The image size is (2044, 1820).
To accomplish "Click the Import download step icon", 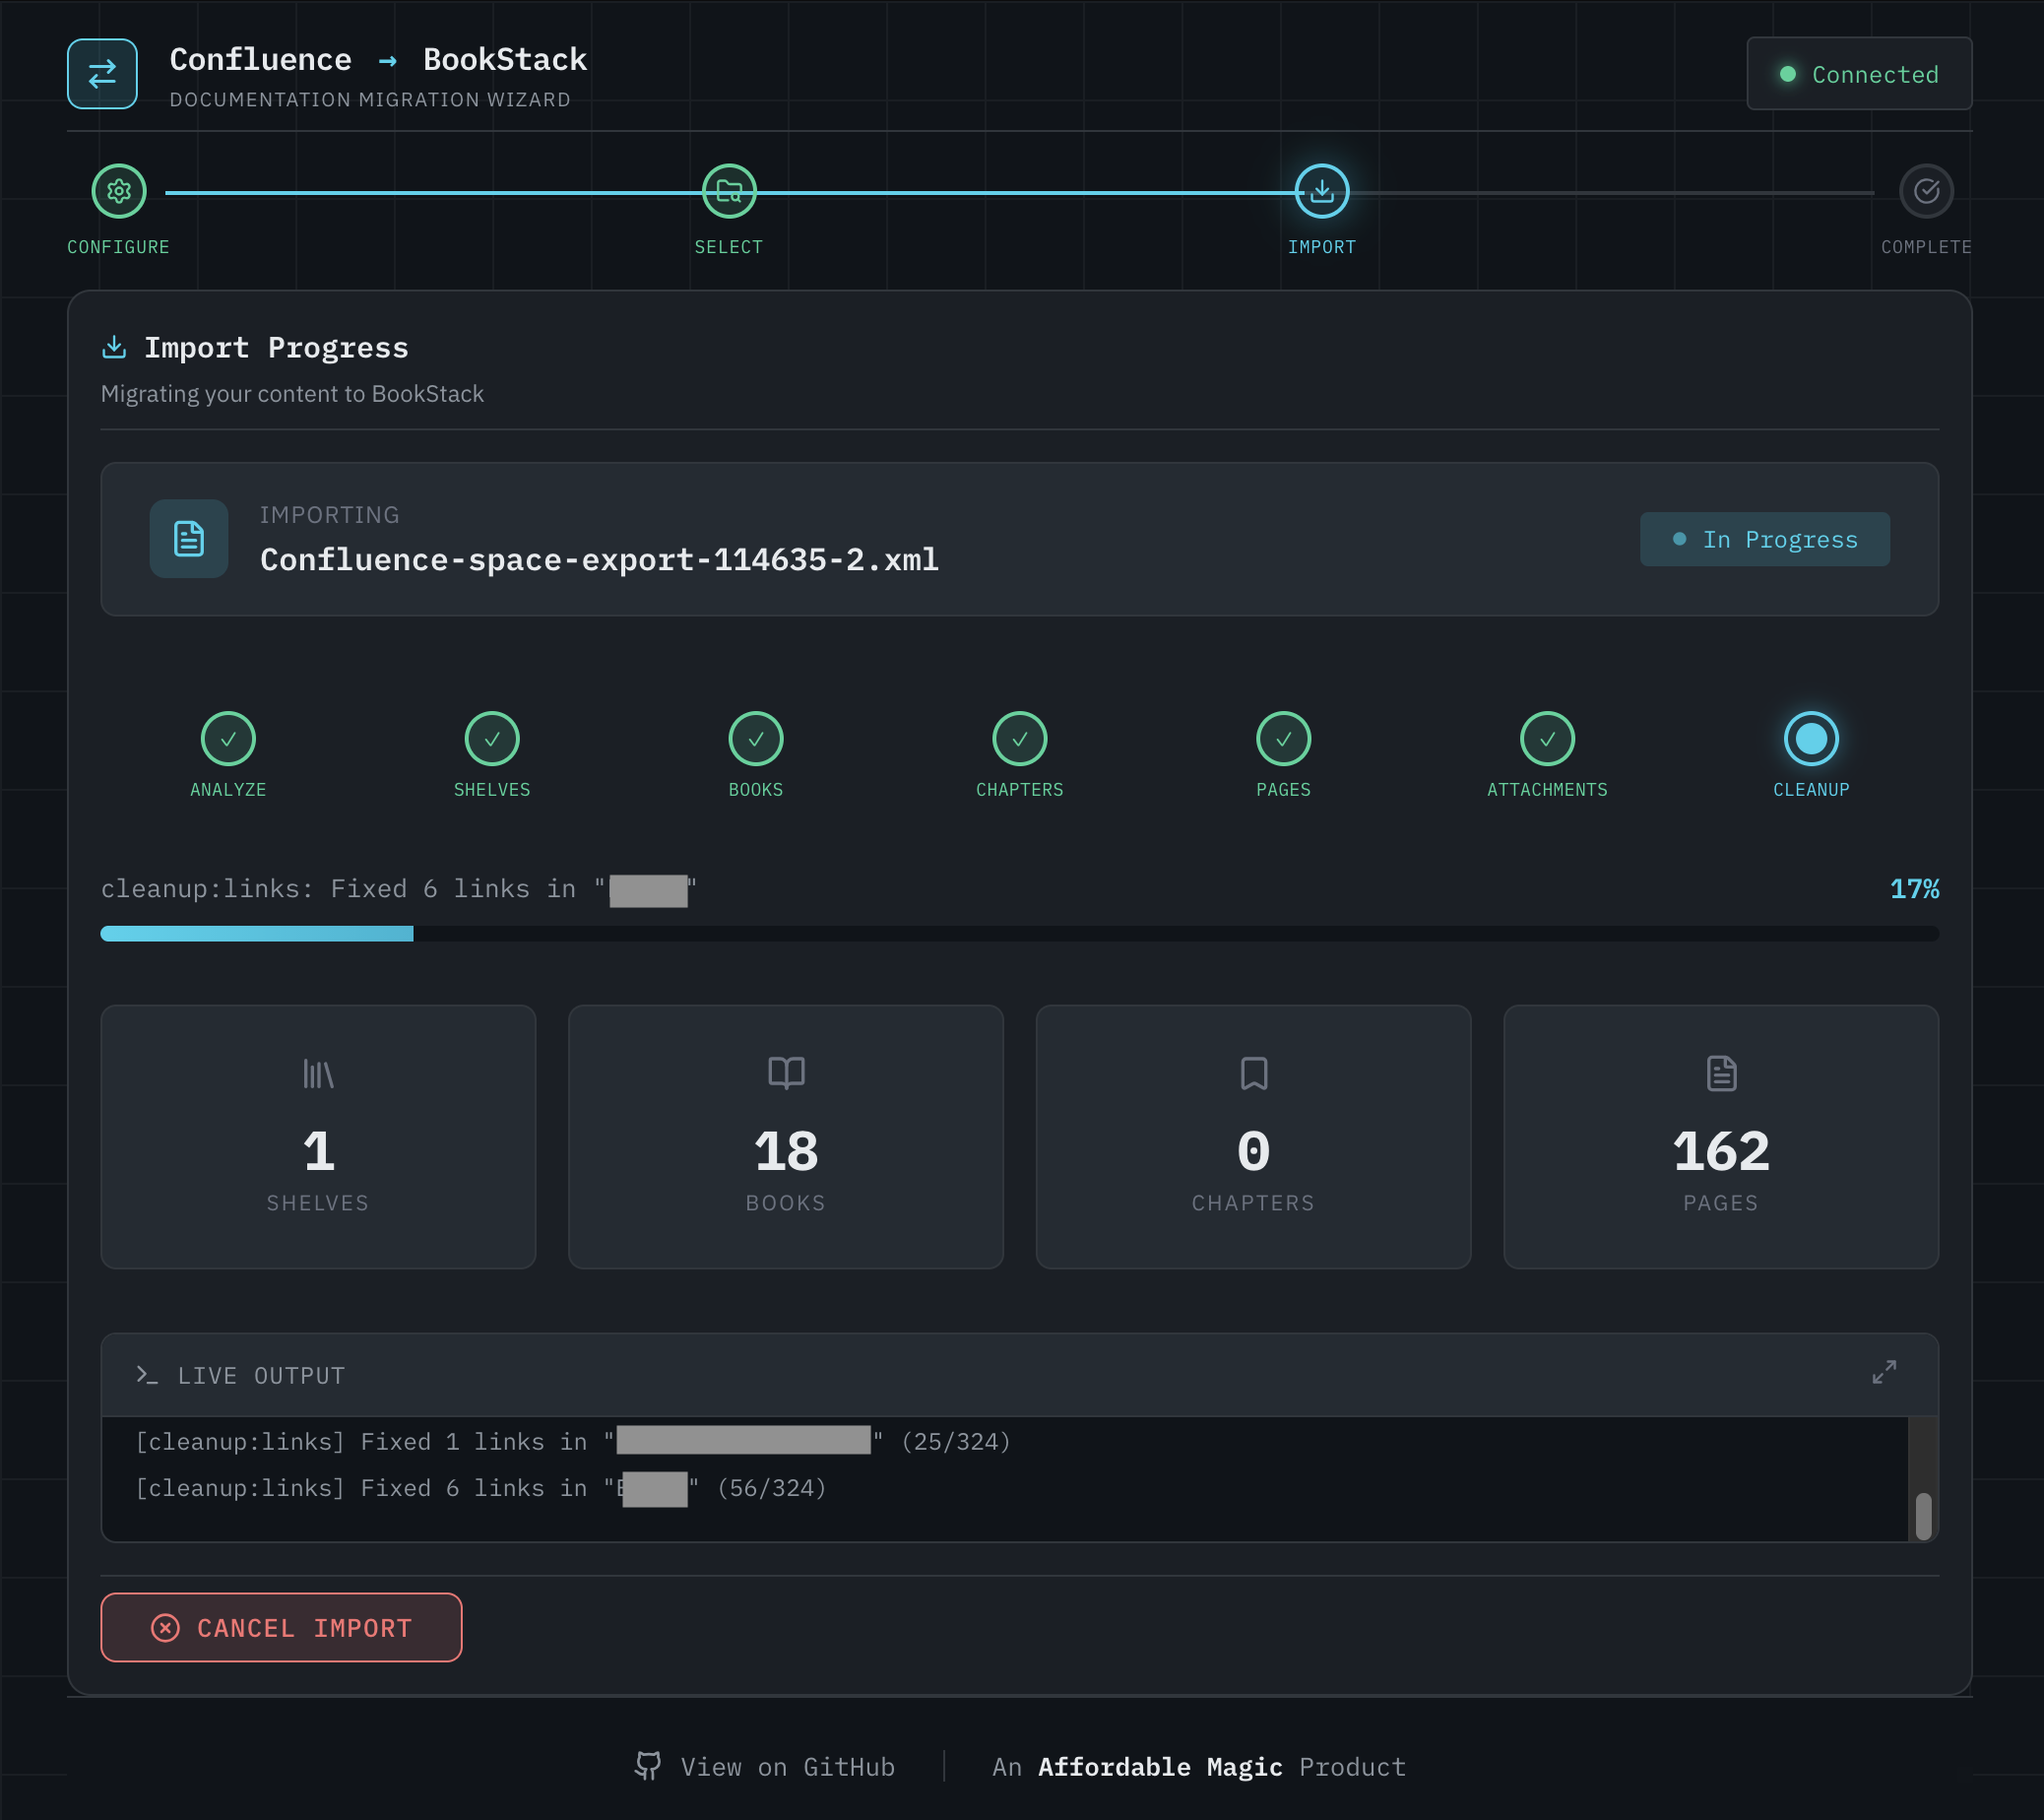I will (x=1321, y=191).
